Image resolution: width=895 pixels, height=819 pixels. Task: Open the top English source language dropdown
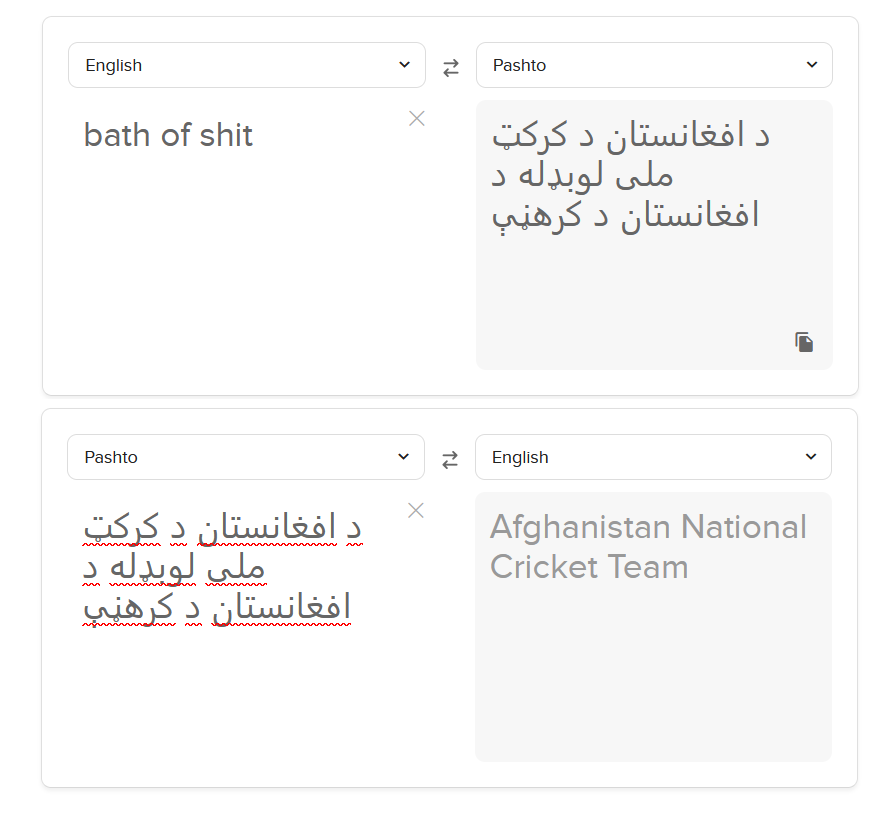pyautogui.click(x=247, y=65)
